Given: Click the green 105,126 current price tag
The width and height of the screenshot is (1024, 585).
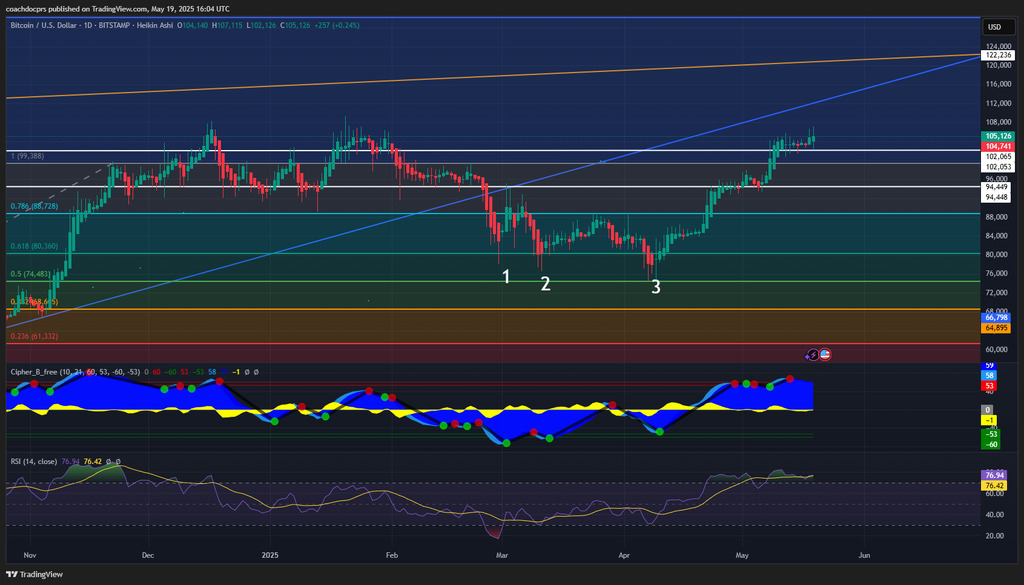Looking at the screenshot, I should click(997, 136).
